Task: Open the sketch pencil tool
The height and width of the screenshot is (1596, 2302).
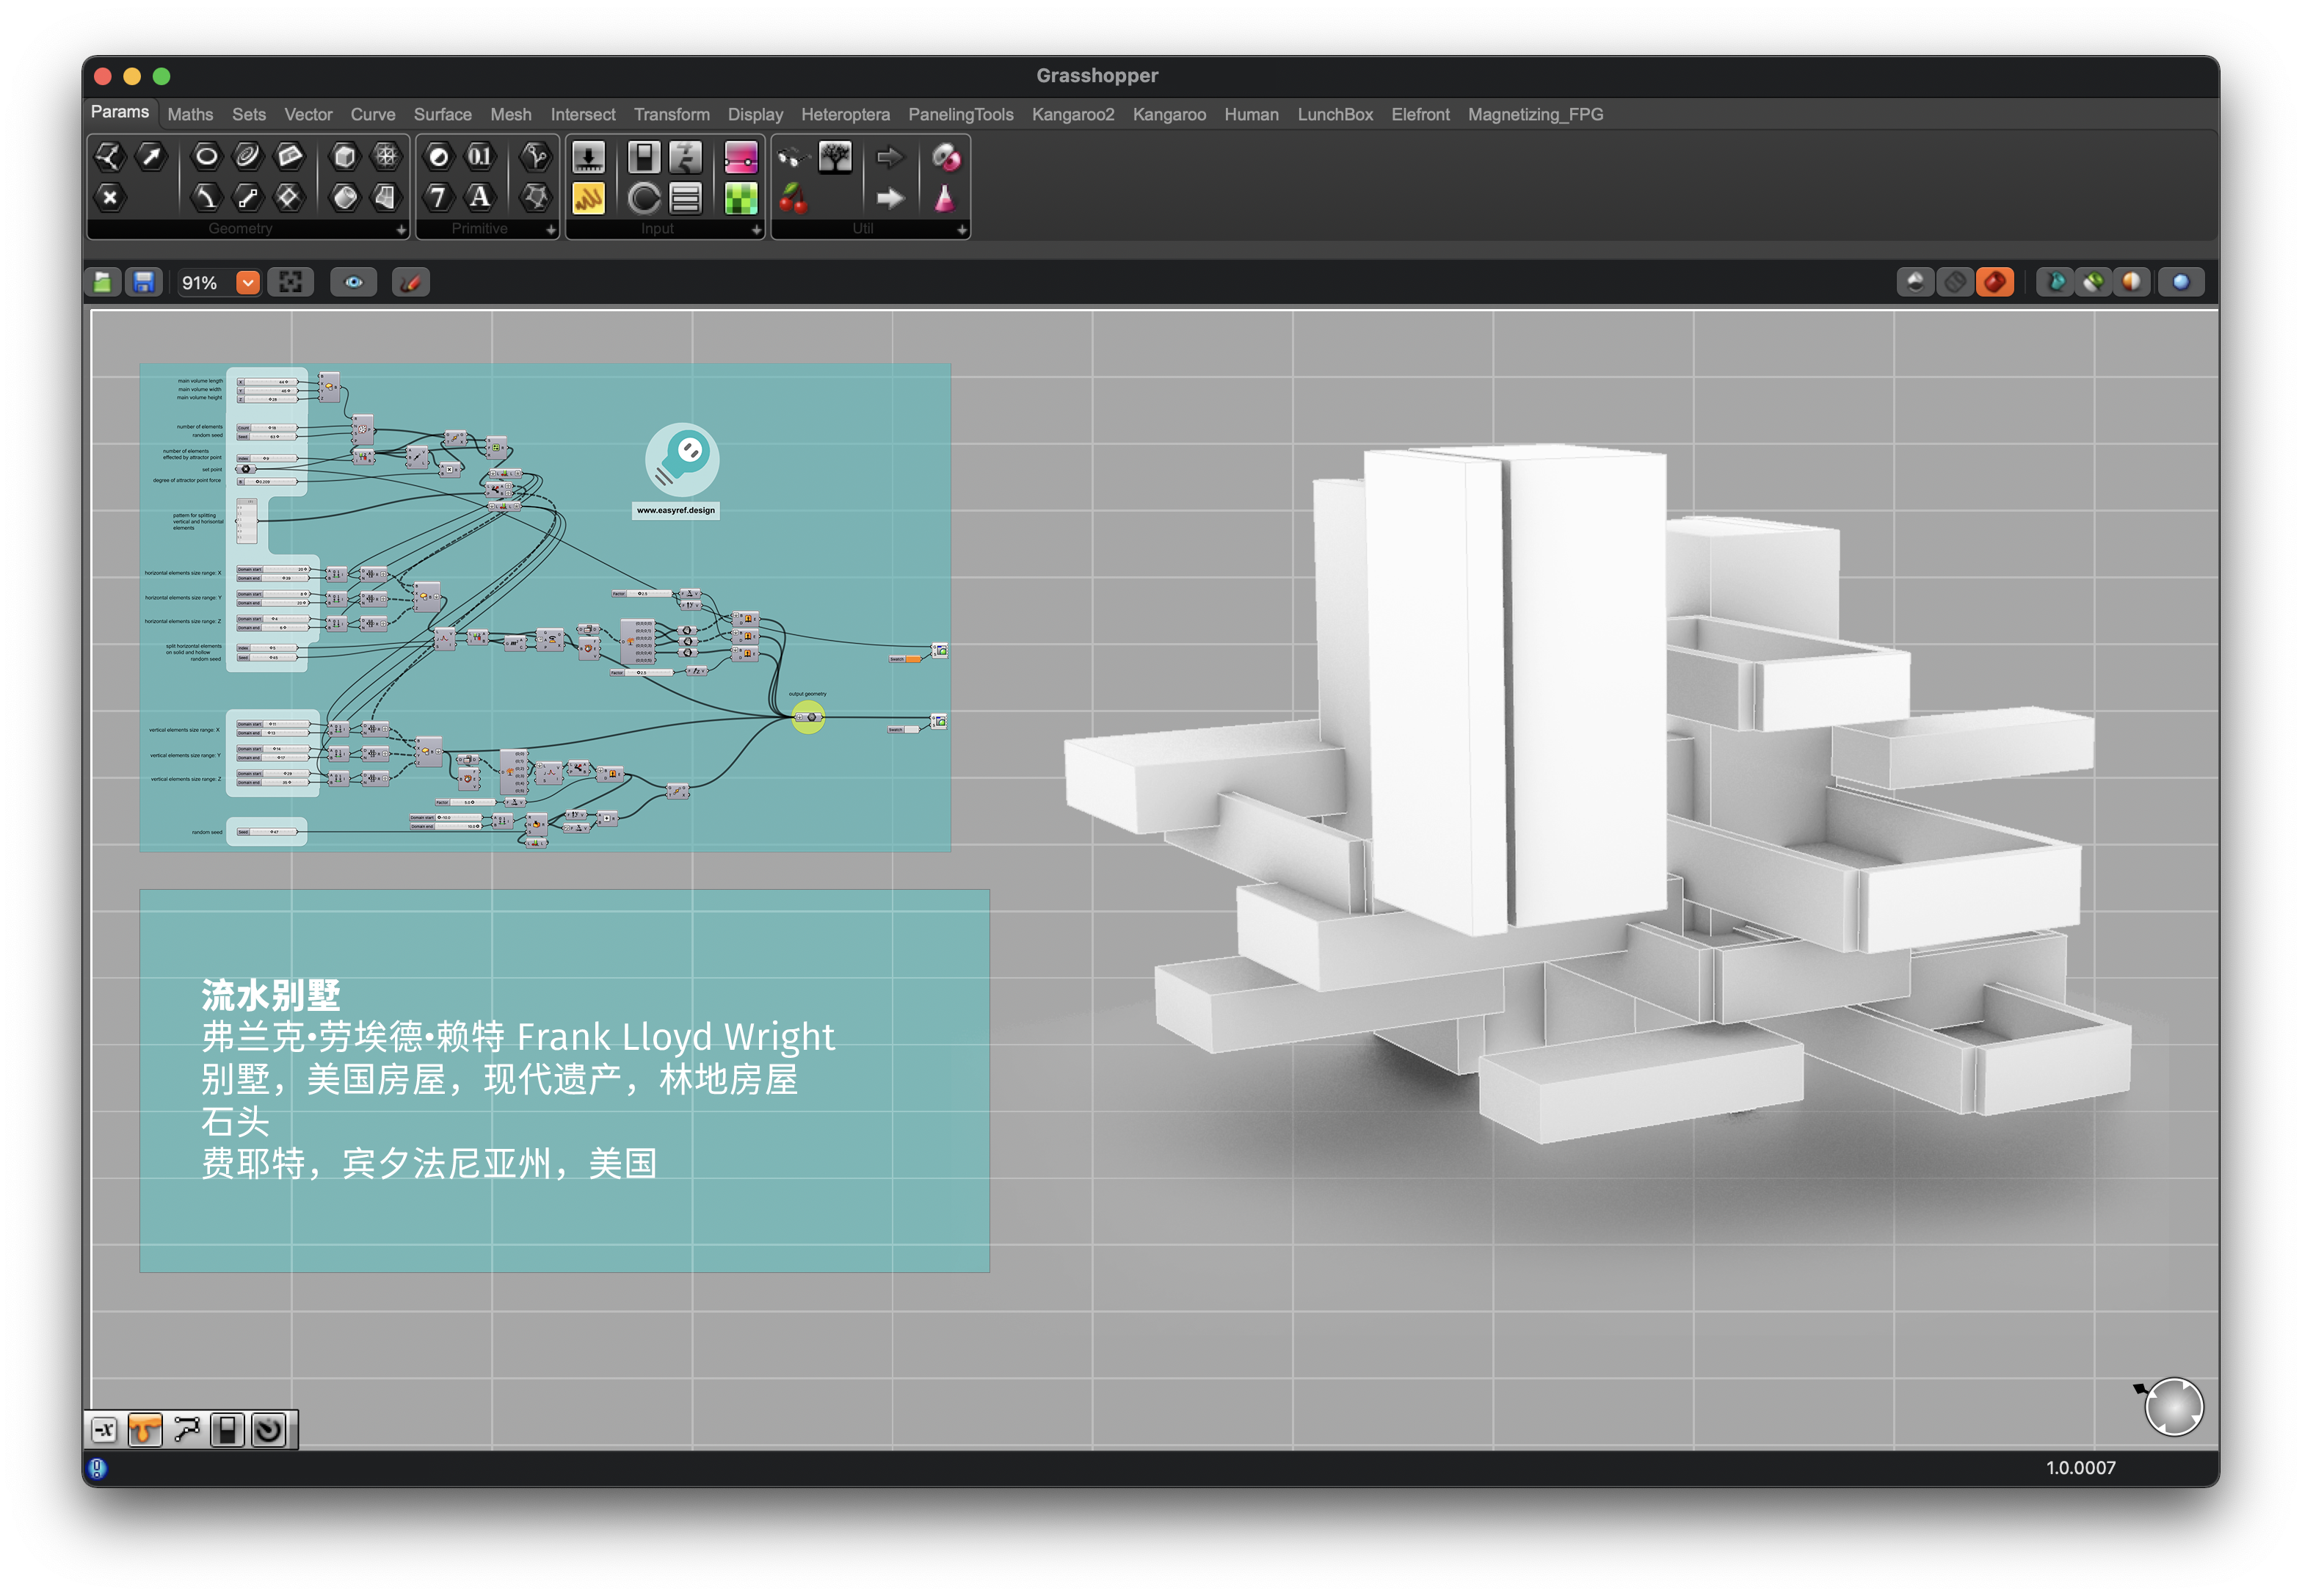Action: (x=410, y=283)
